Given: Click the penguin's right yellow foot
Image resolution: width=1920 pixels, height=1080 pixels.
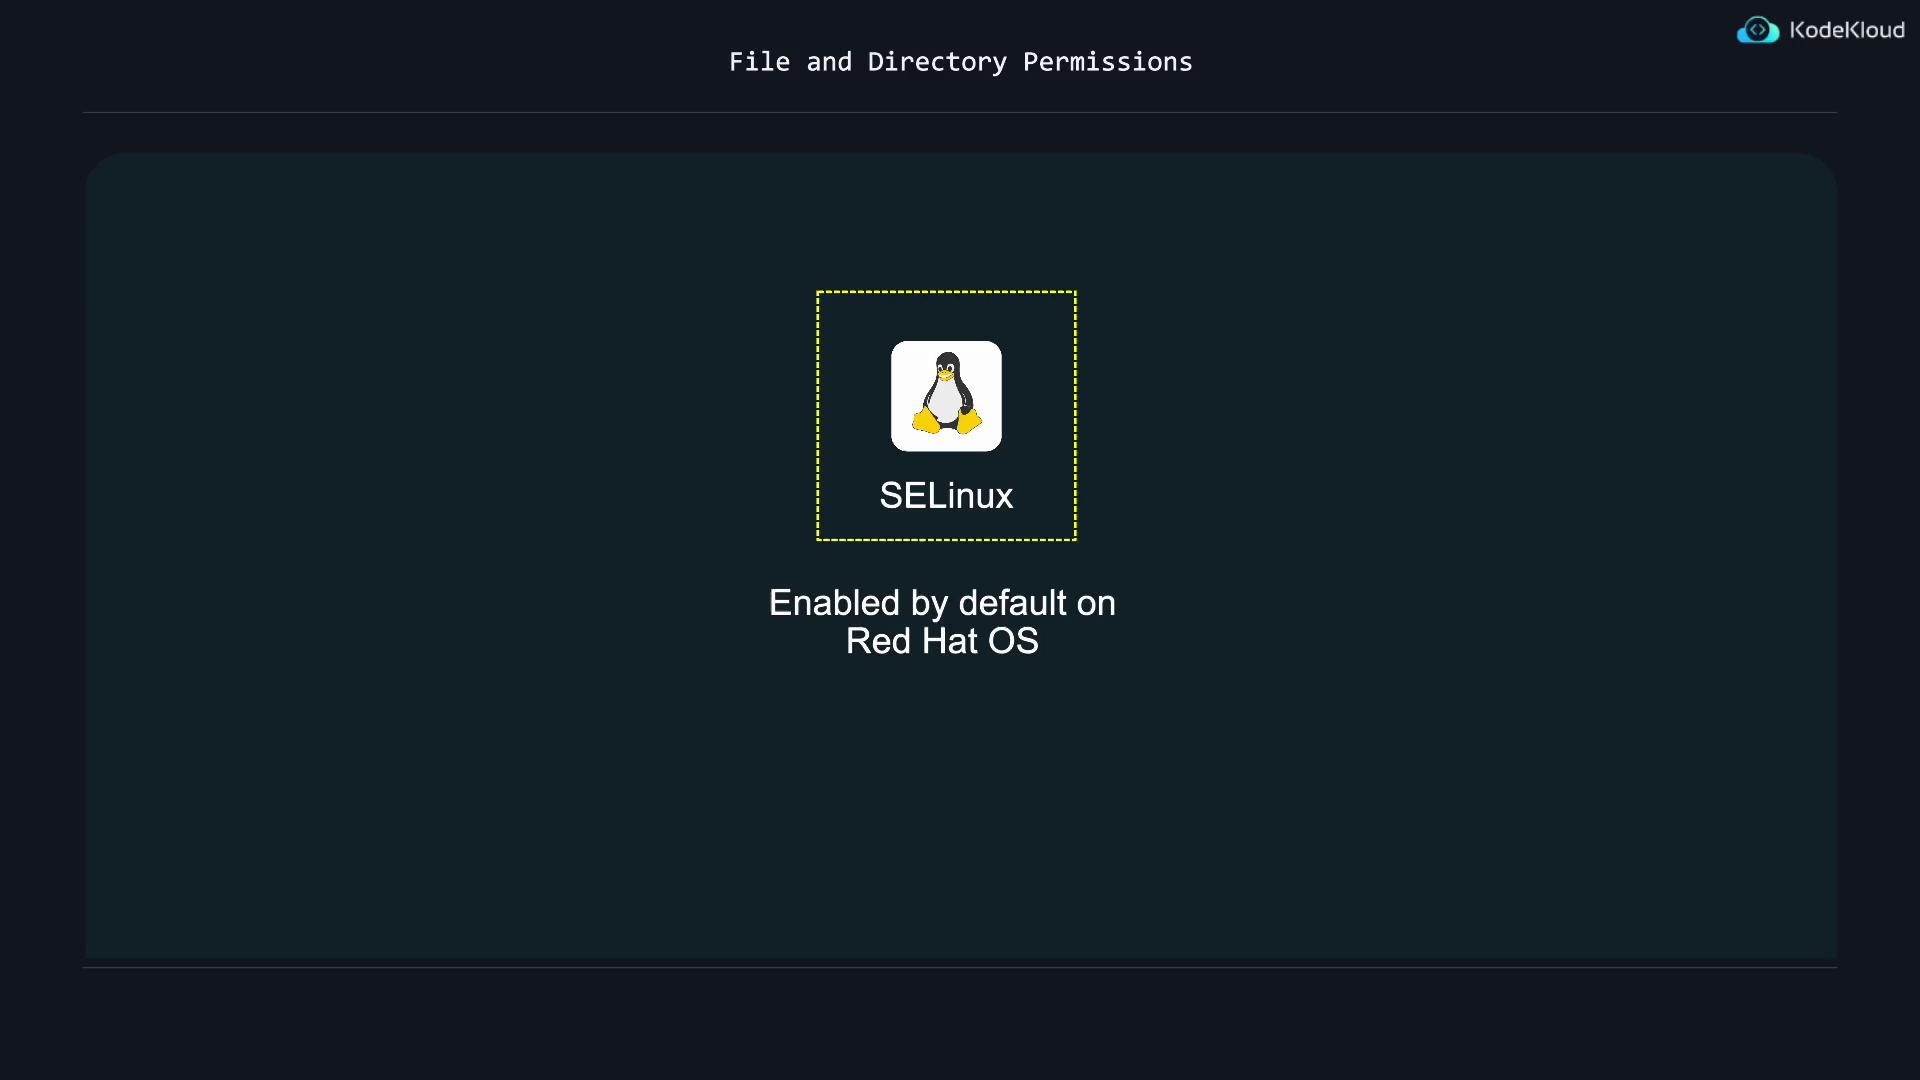Looking at the screenshot, I should 969,420.
